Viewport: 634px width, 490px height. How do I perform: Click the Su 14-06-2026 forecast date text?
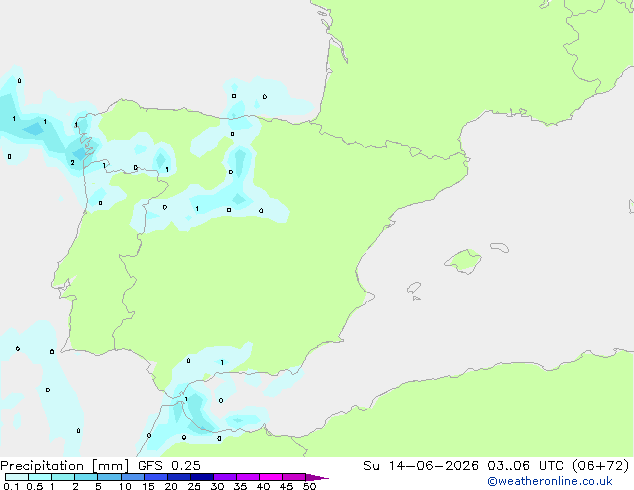tap(421, 466)
